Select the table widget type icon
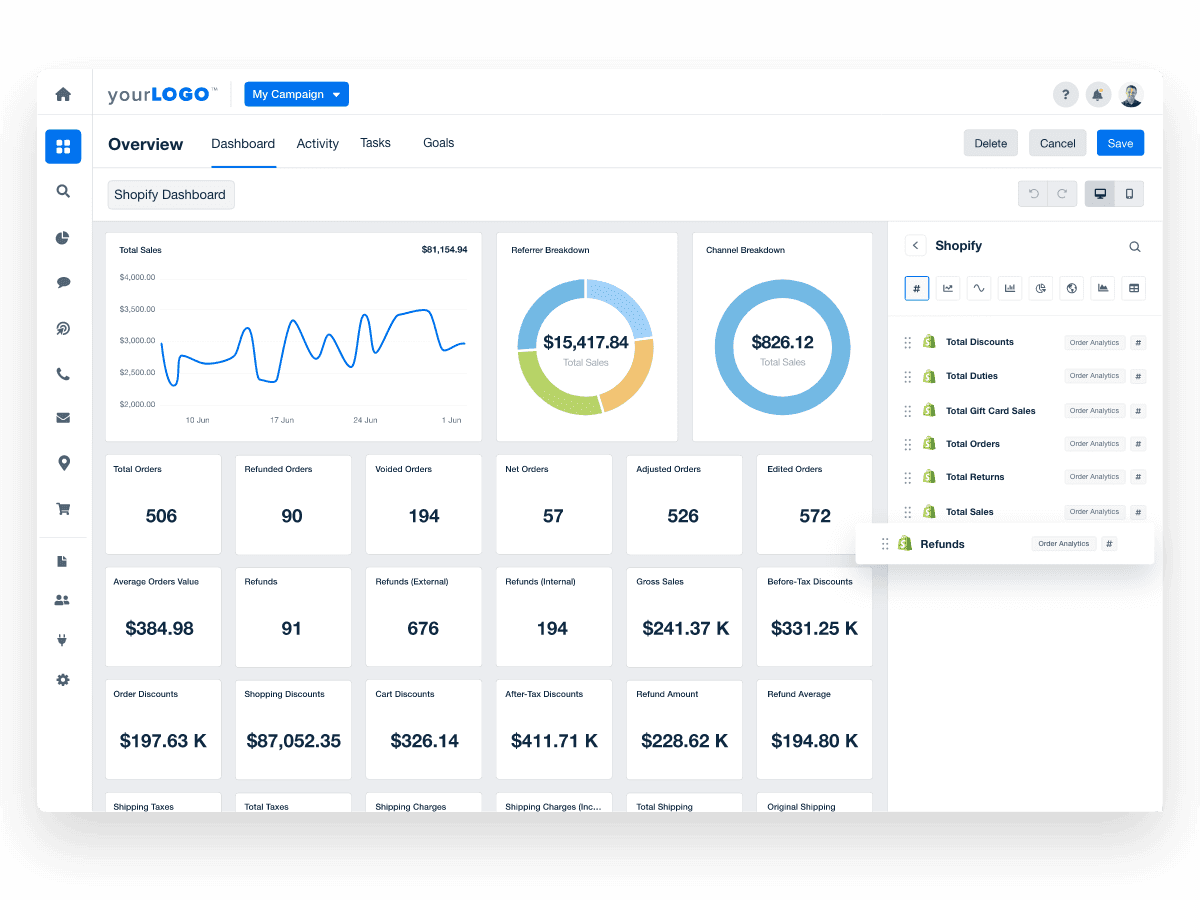The image size is (1200, 900). point(1133,288)
